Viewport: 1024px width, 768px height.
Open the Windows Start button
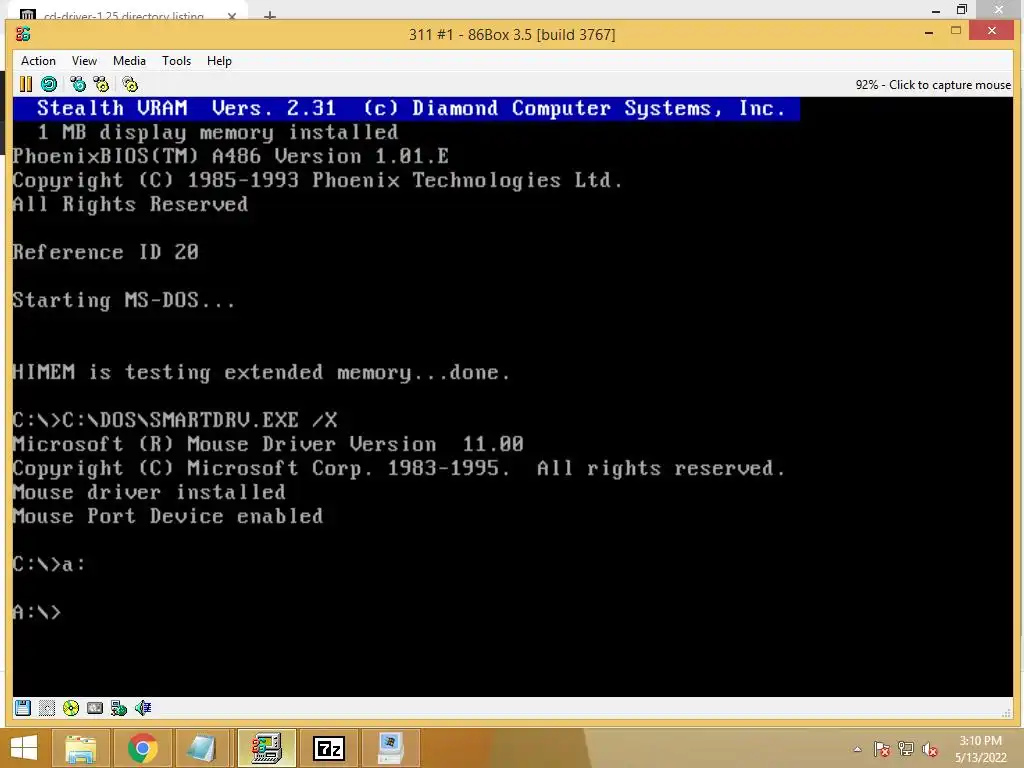point(24,748)
